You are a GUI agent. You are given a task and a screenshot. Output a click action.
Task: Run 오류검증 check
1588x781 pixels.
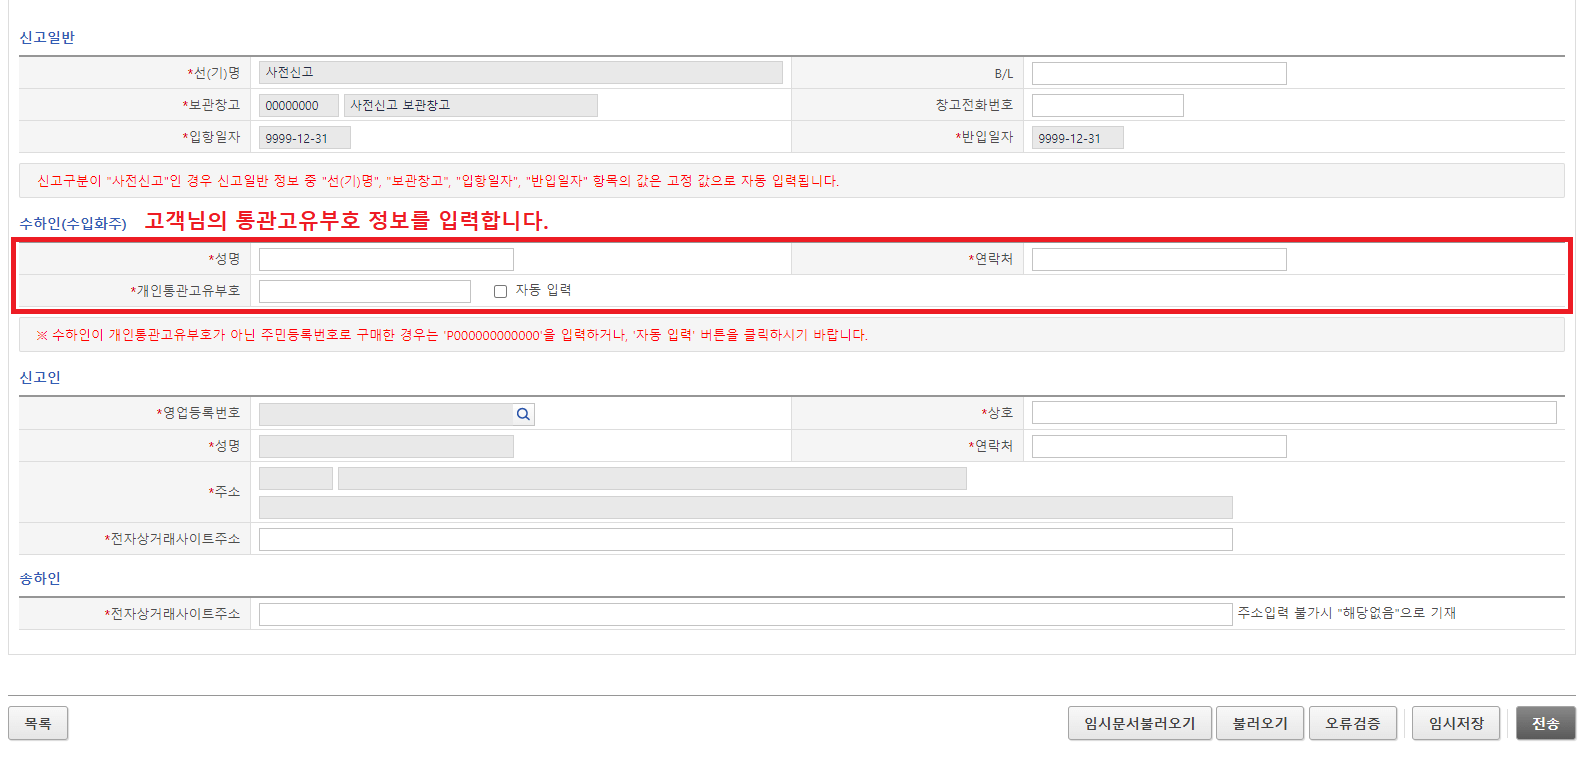point(1353,723)
